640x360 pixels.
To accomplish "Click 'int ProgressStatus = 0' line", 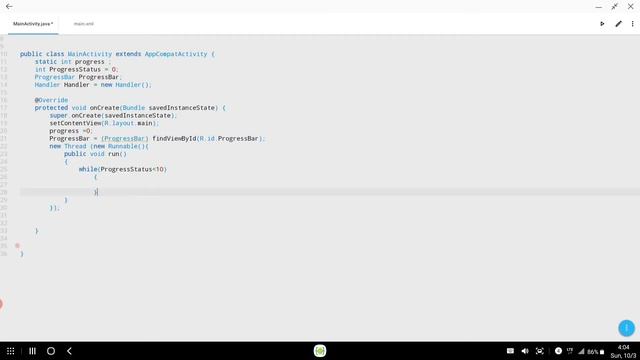I will [x=76, y=69].
